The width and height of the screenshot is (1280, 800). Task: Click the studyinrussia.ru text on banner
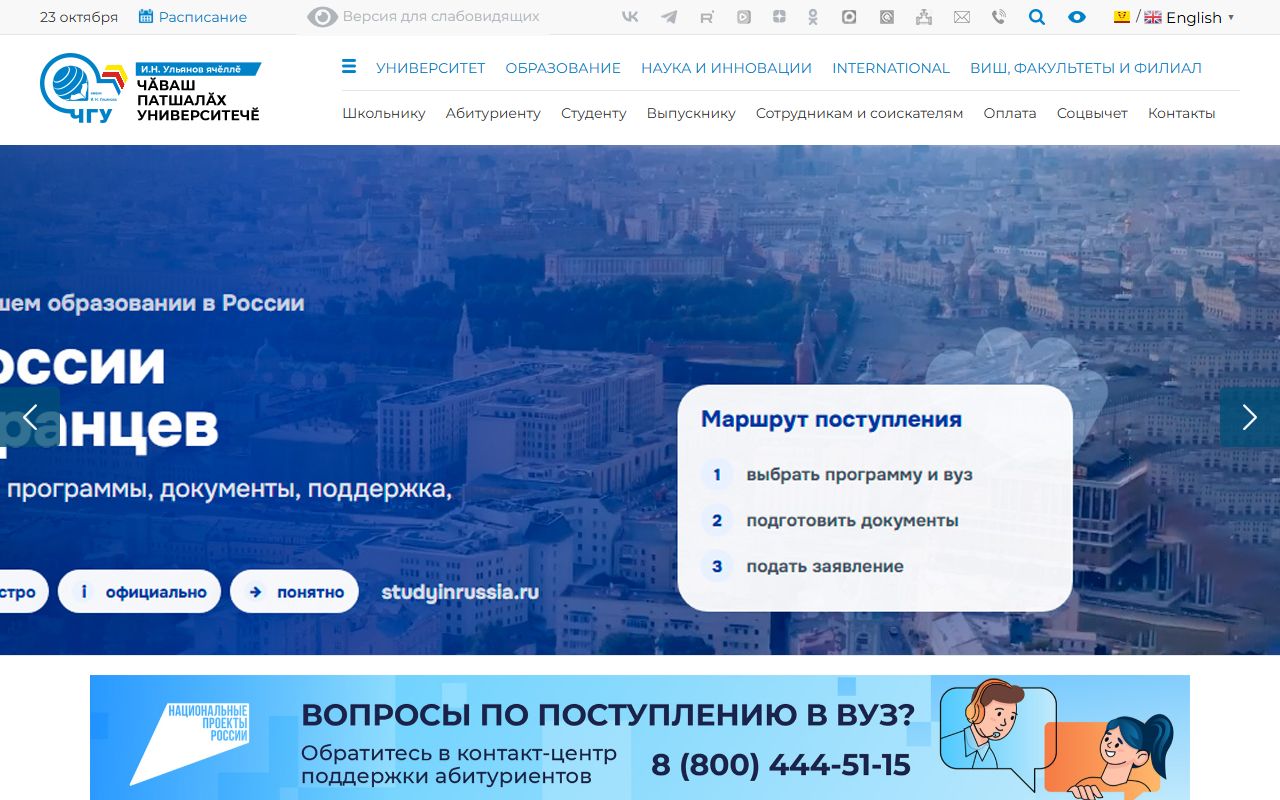[x=460, y=592]
